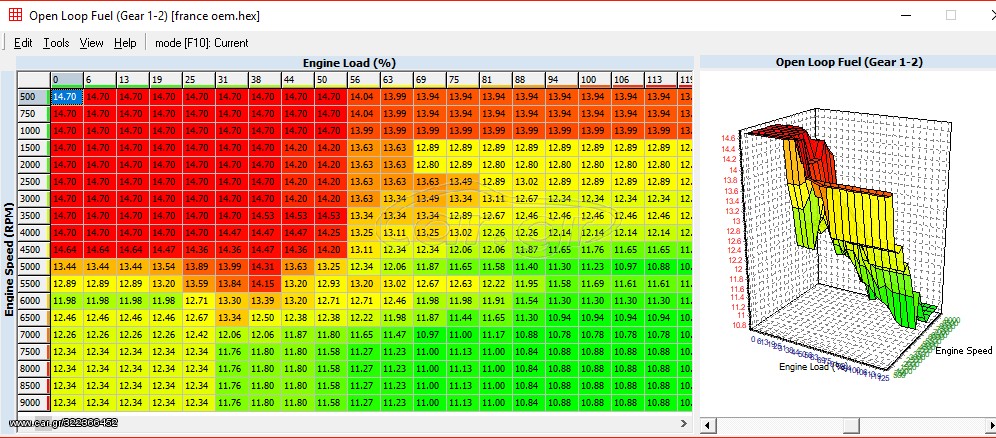Open the View menu
Image resolution: width=996 pixels, height=438 pixels.
pyautogui.click(x=91, y=43)
